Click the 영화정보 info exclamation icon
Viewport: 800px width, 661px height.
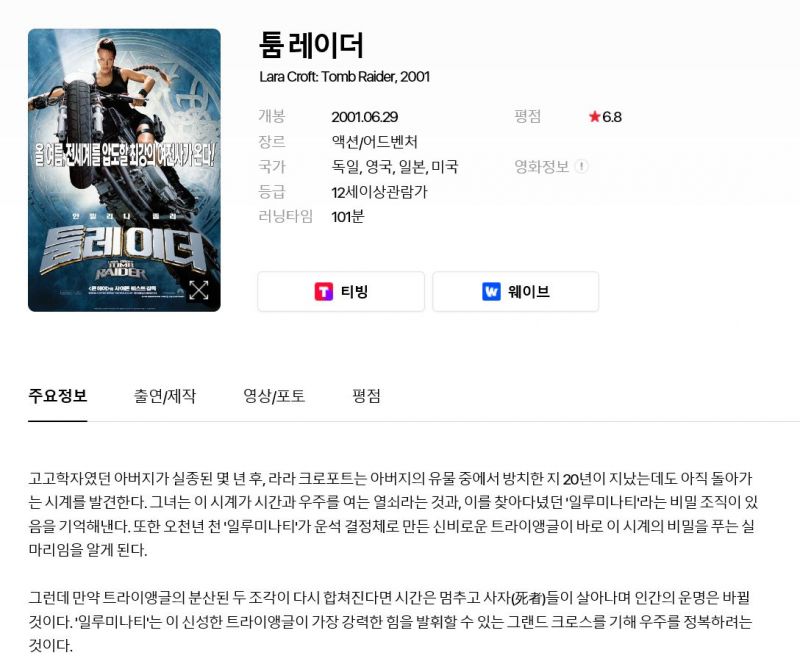tap(581, 166)
